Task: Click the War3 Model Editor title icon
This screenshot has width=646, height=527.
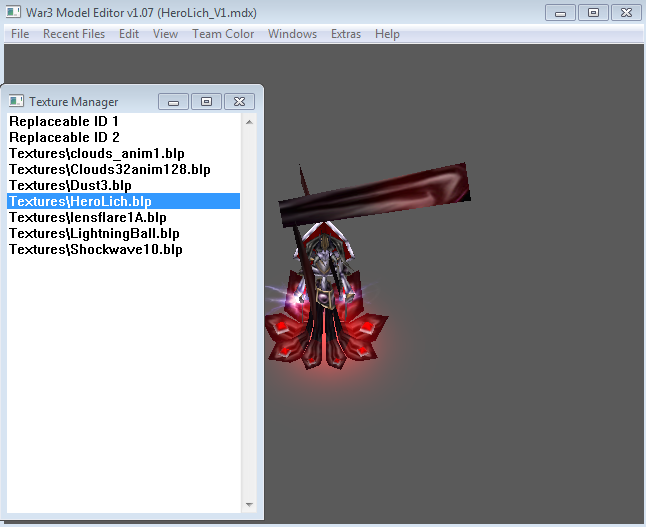Action: [14, 12]
